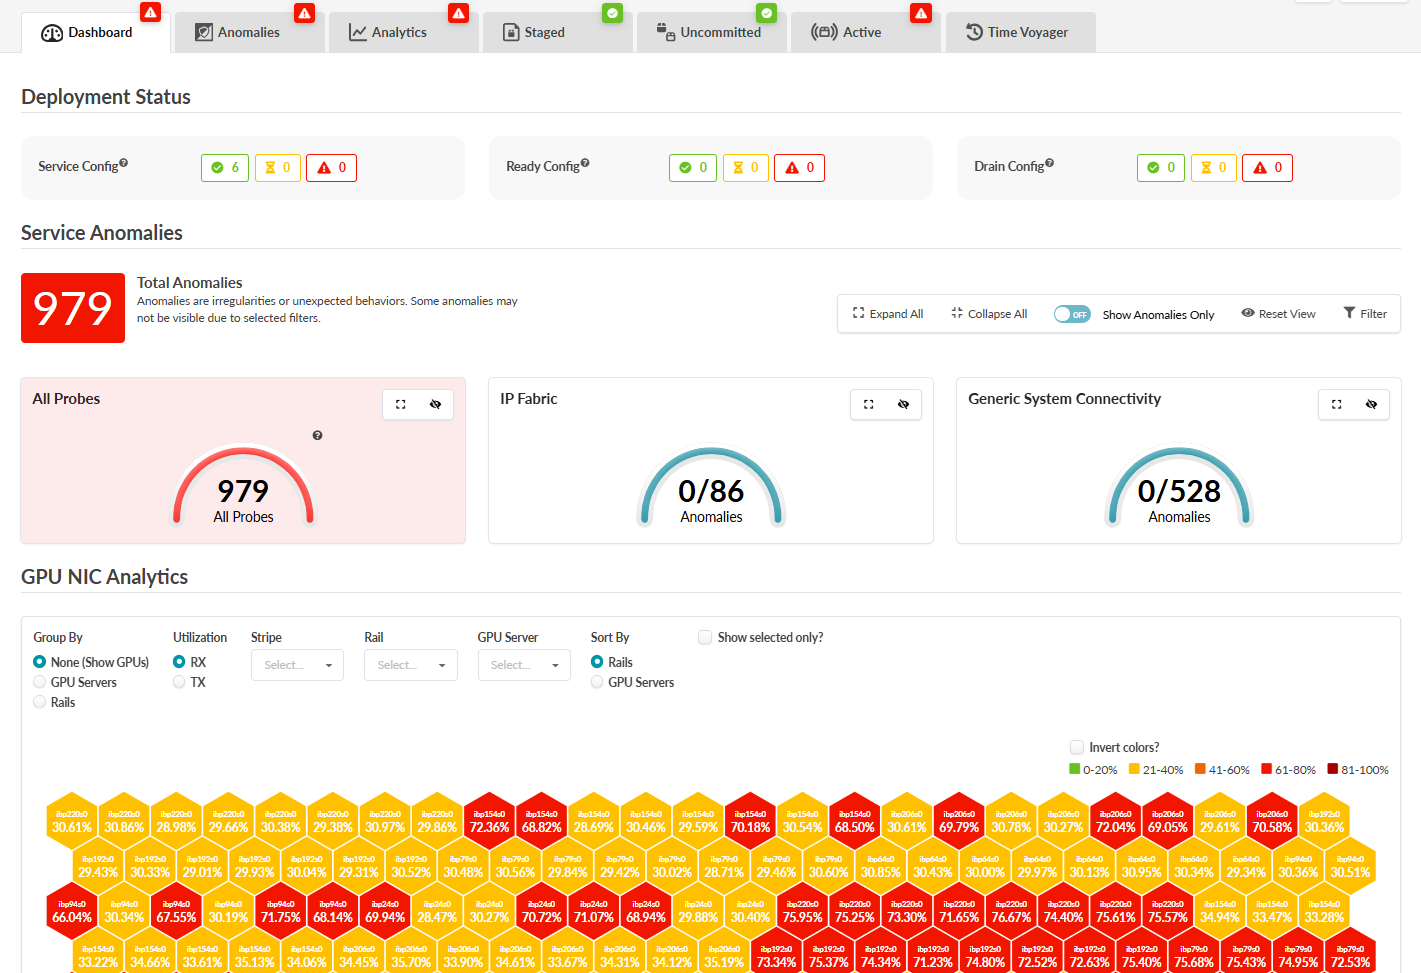
Task: Click red warning badge on Anomalies tab
Action: click(304, 13)
